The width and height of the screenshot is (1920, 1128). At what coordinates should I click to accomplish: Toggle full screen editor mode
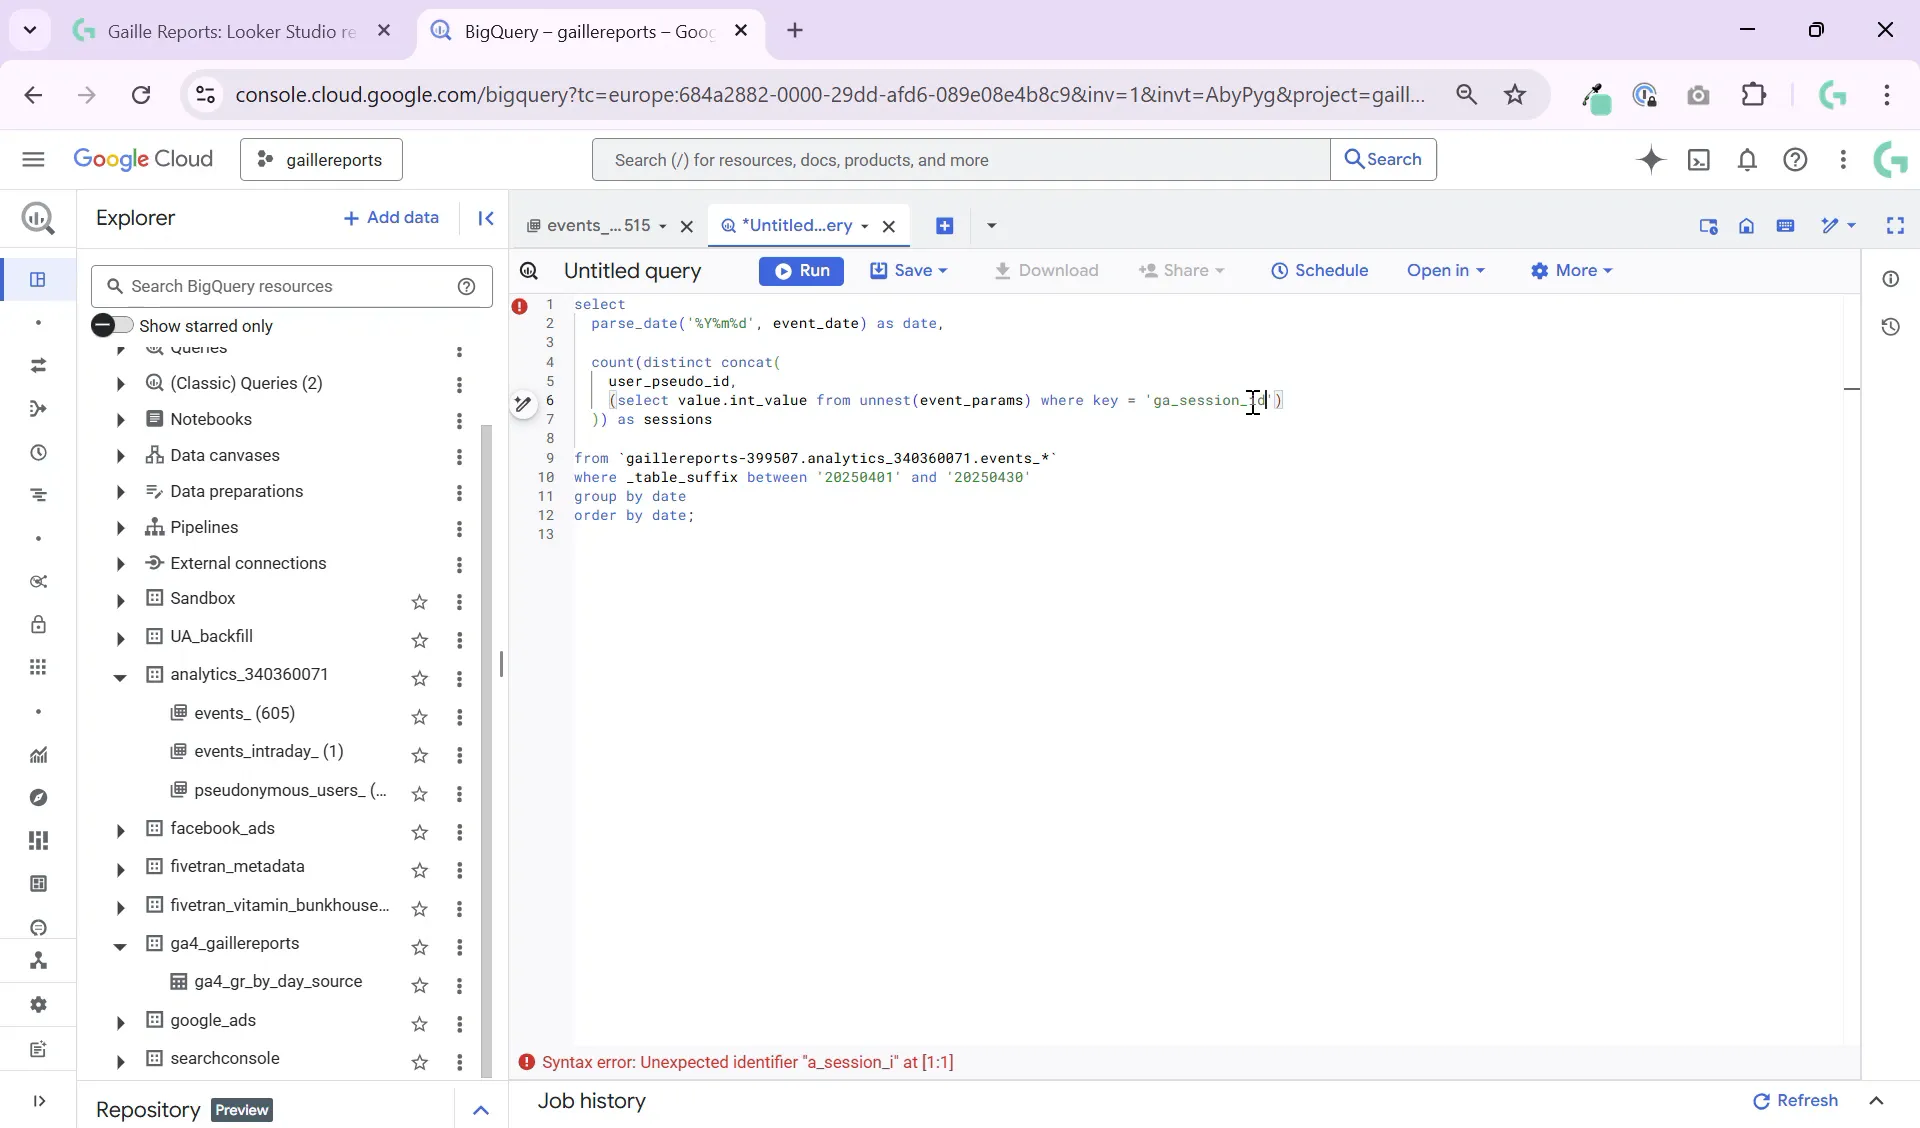coord(1895,226)
